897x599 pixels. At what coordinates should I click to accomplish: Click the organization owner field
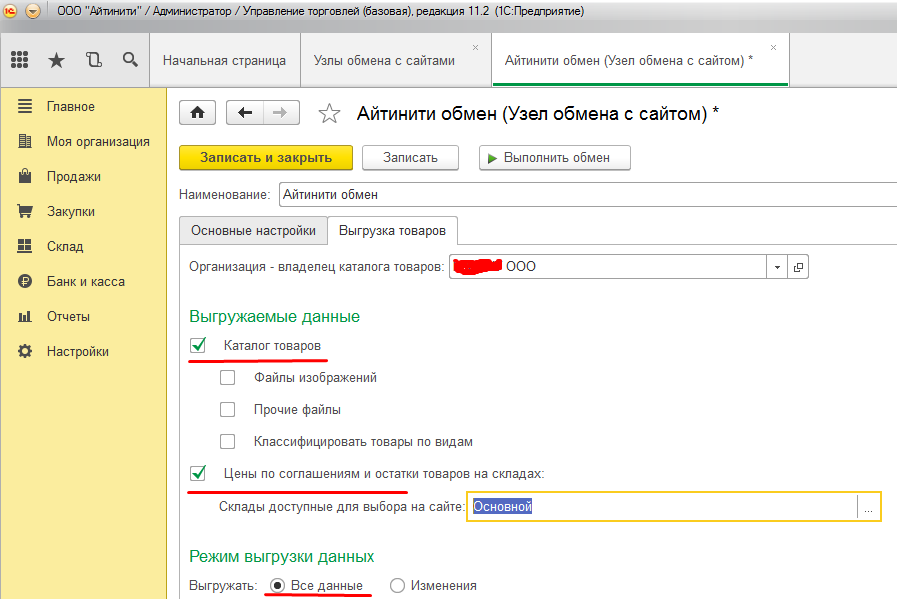point(608,267)
